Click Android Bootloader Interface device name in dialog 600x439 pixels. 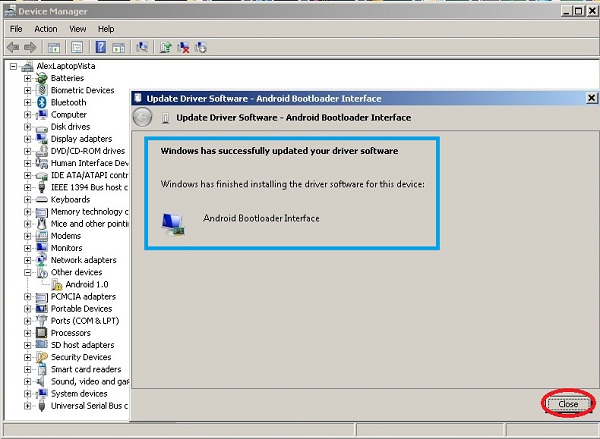coord(261,218)
